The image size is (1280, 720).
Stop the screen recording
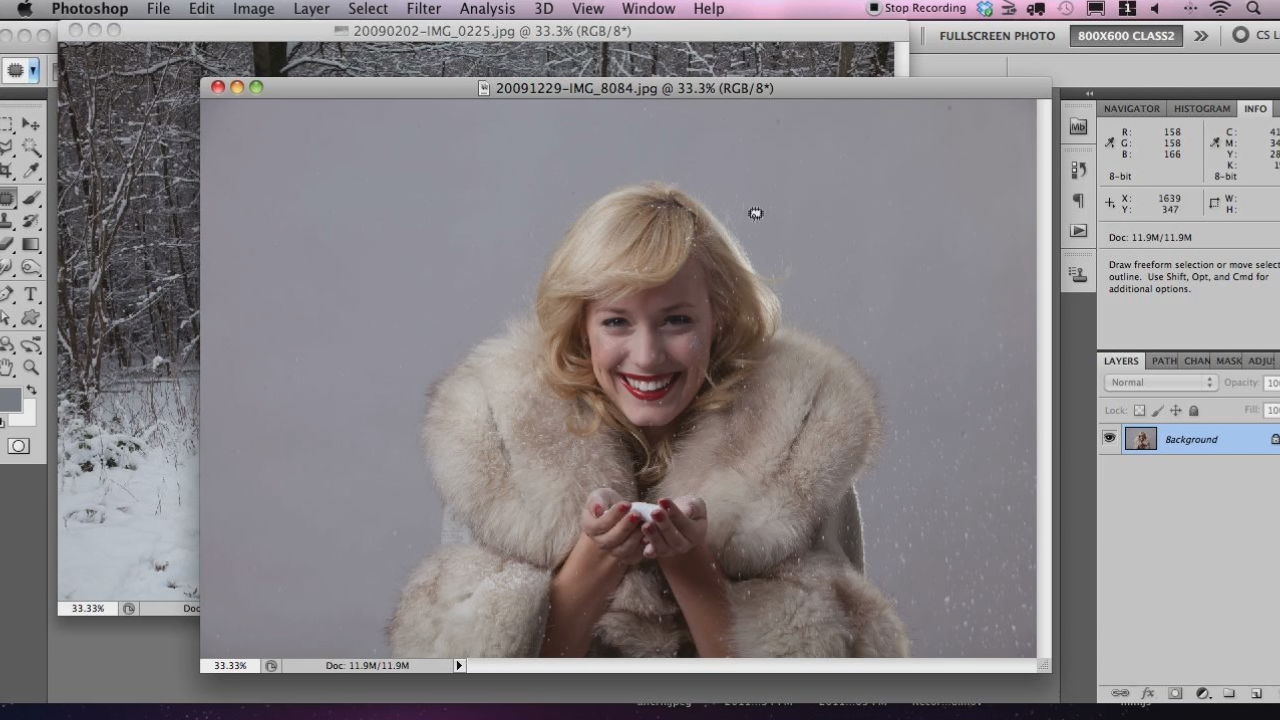(x=916, y=8)
